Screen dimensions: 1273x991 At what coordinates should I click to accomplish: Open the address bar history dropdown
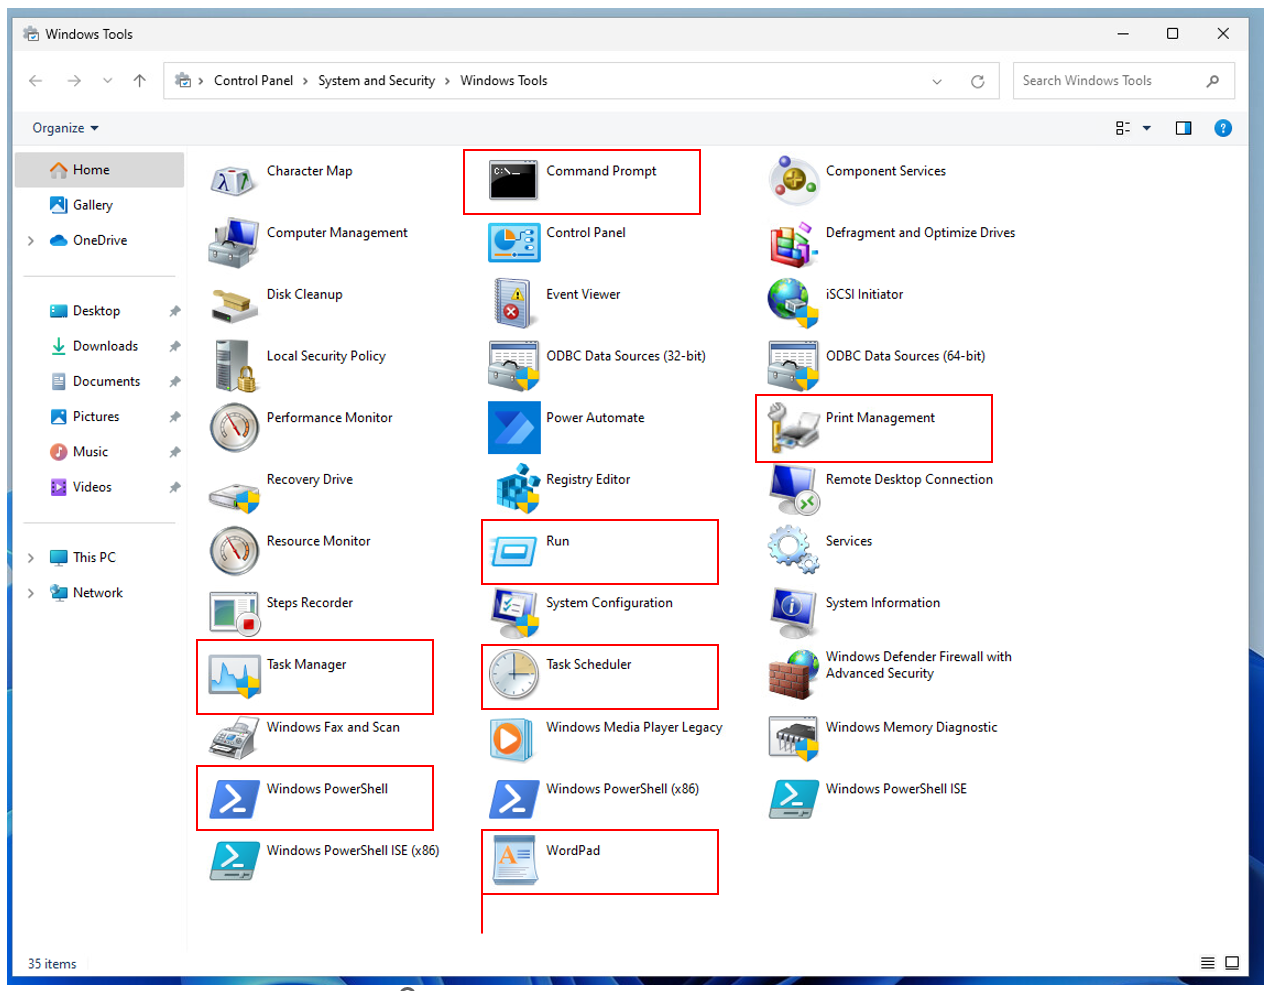(x=937, y=82)
